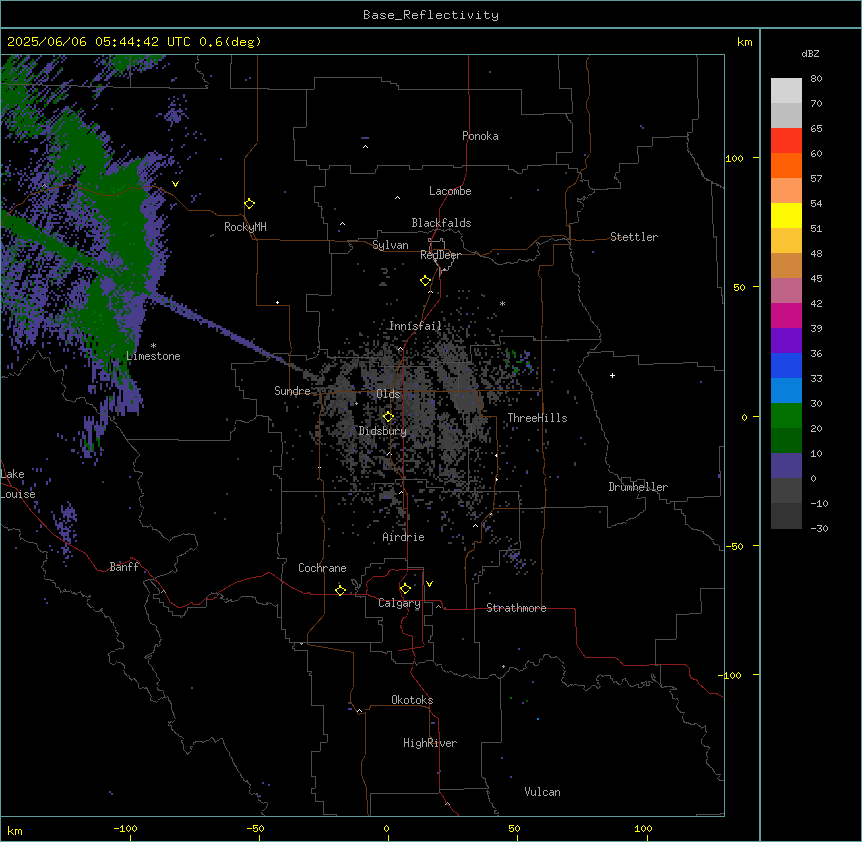Click the yellow diamond marker near RockyMH
The width and height of the screenshot is (862, 842).
point(250,204)
